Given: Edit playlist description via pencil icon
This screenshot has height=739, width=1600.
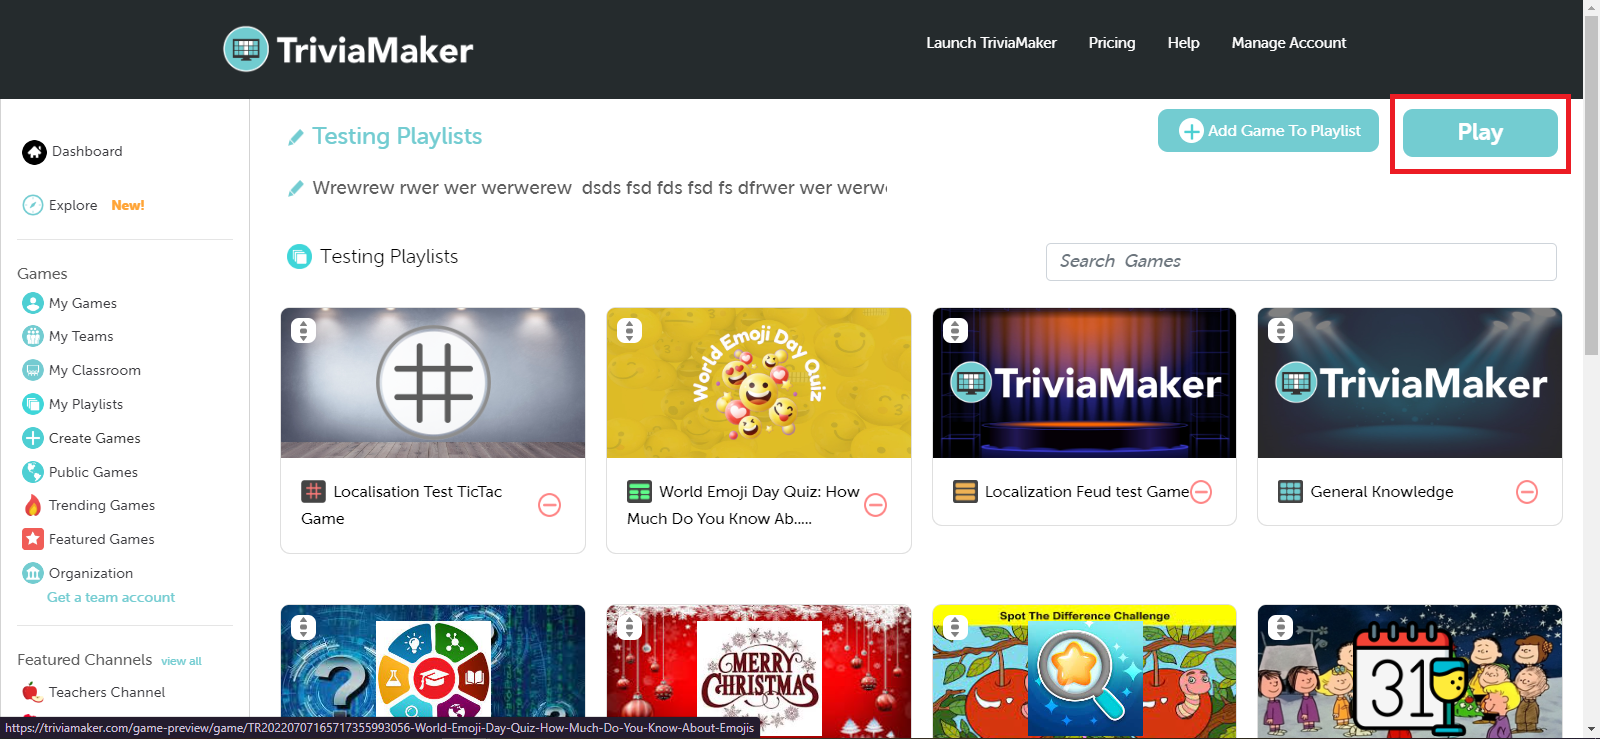Looking at the screenshot, I should click(296, 188).
